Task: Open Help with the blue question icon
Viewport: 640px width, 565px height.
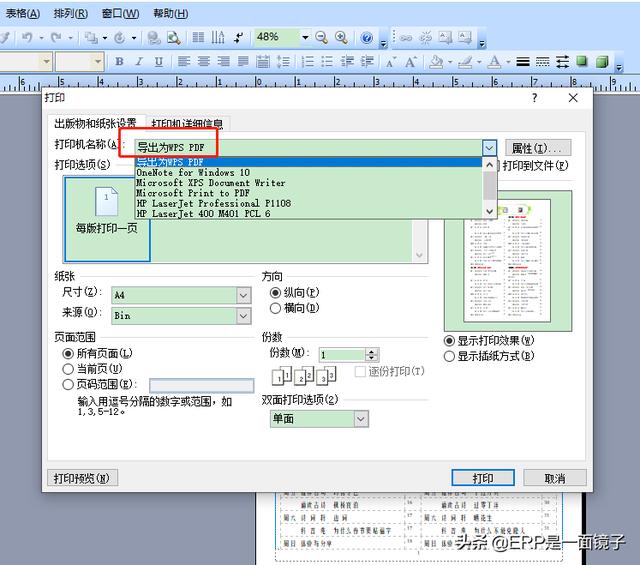Action: point(367,38)
